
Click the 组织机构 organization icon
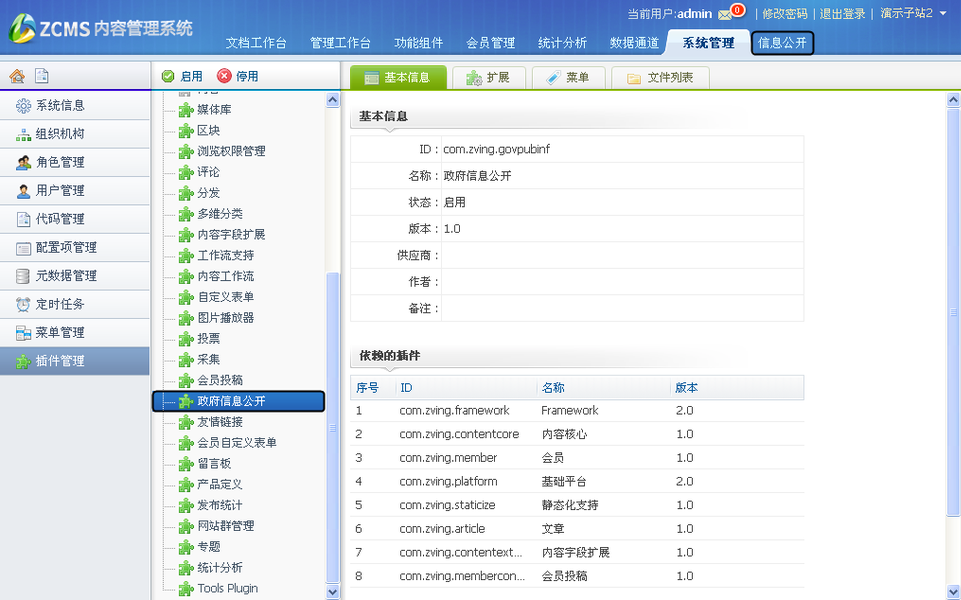22,133
